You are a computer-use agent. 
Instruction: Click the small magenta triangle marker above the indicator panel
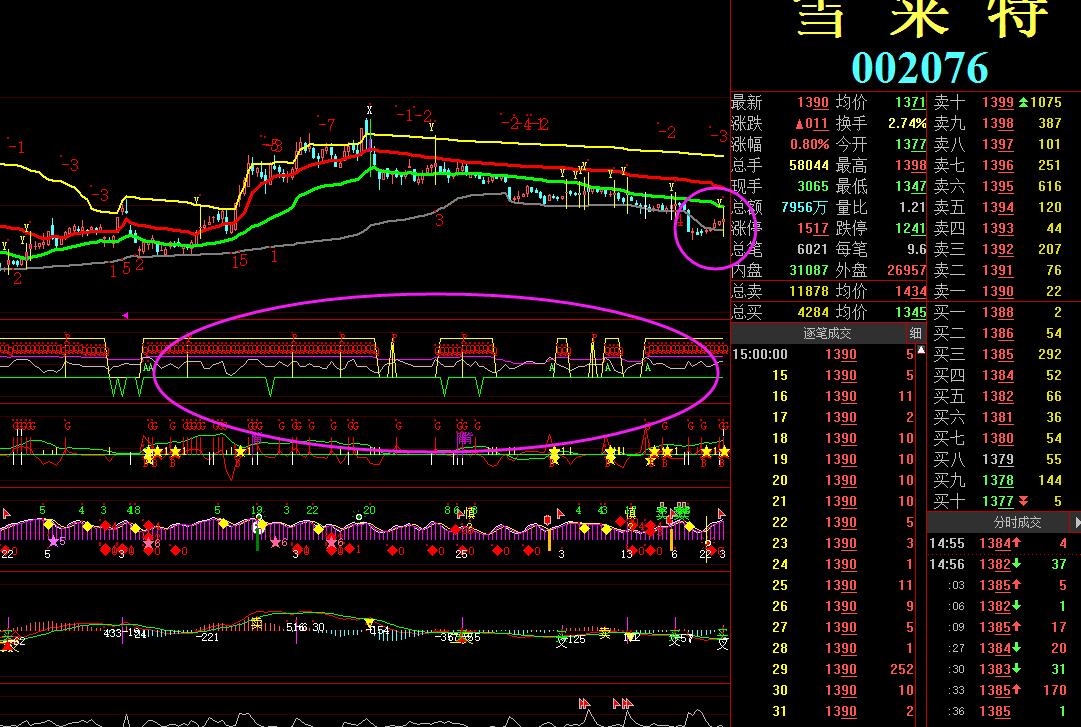click(x=125, y=316)
